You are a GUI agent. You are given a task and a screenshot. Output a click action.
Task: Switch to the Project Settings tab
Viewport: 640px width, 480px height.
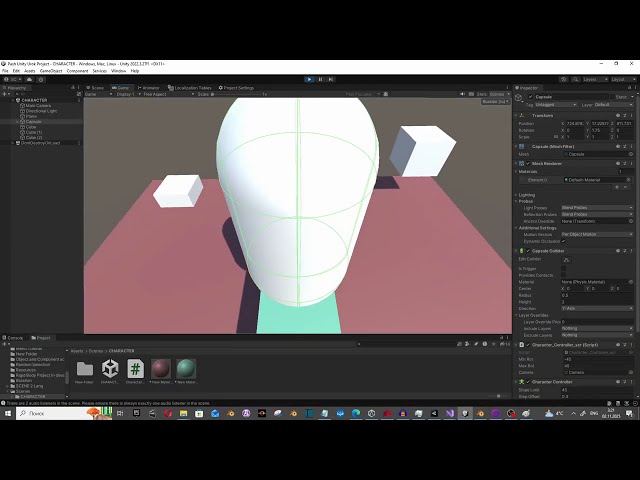point(236,88)
